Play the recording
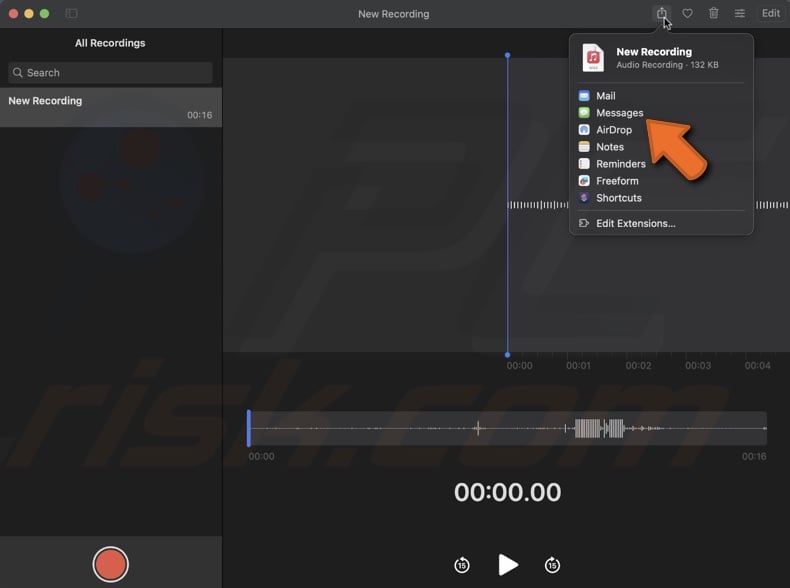Image resolution: width=790 pixels, height=588 pixels. click(508, 565)
